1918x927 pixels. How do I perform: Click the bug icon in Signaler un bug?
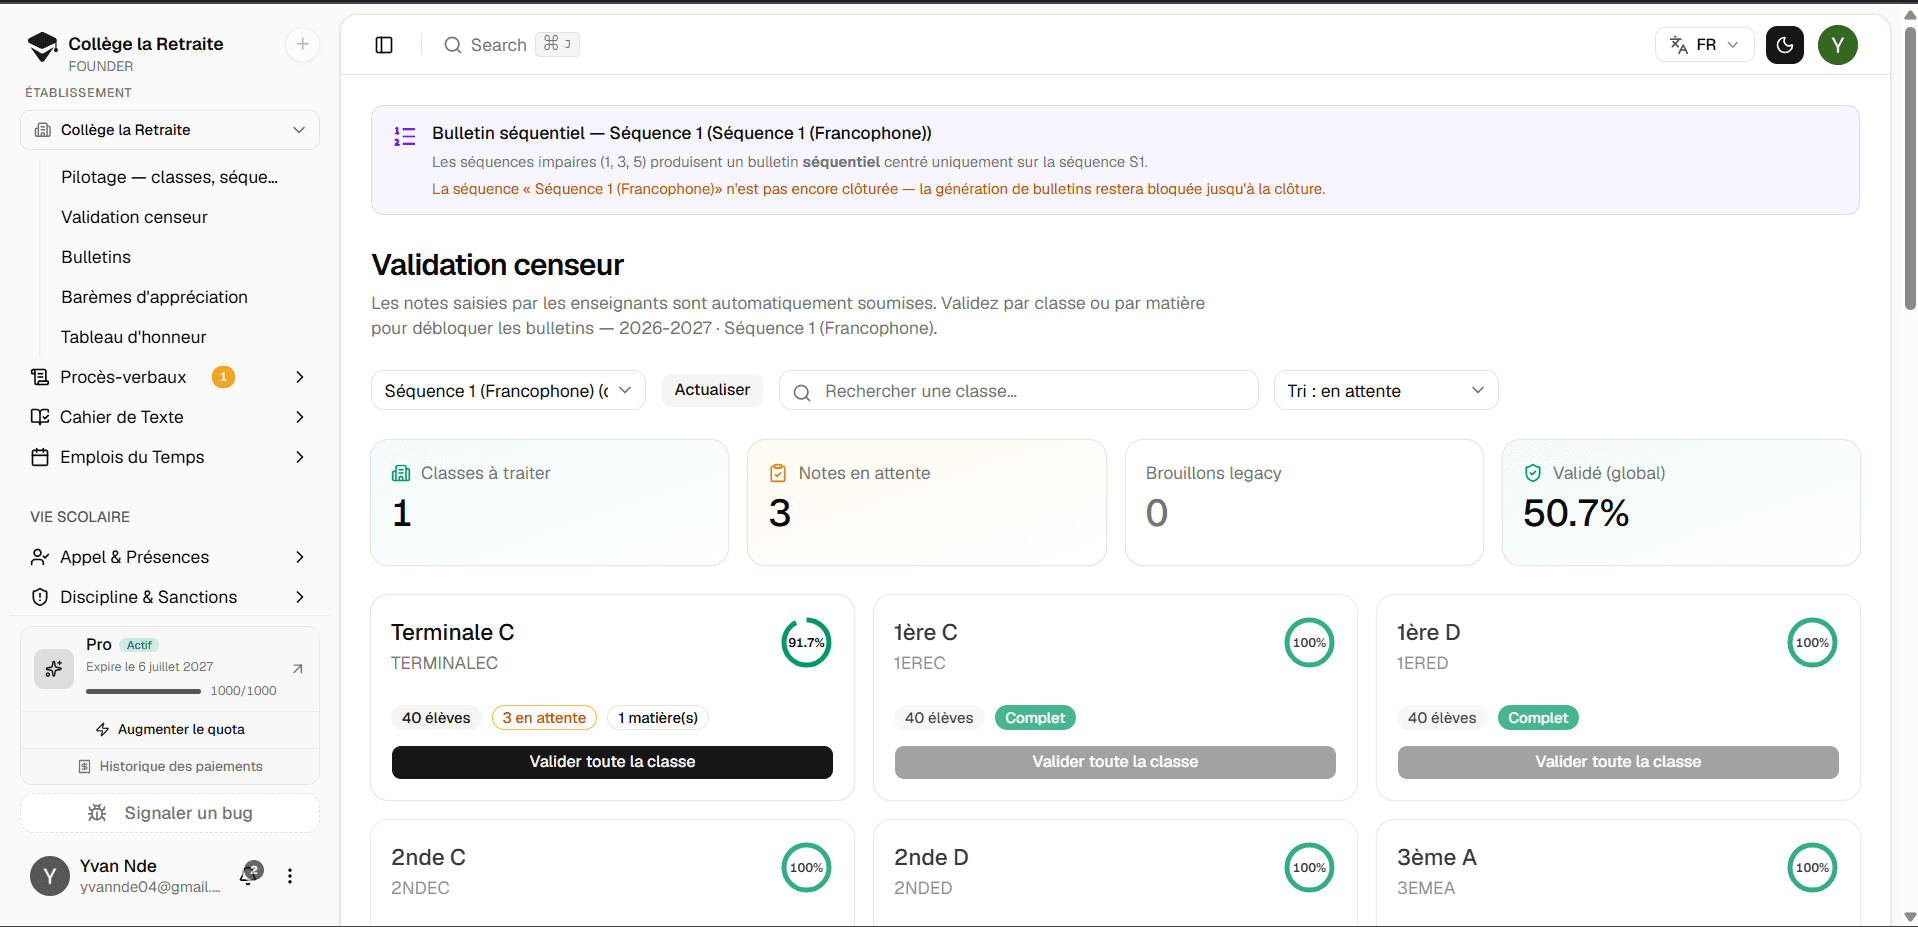pos(97,813)
